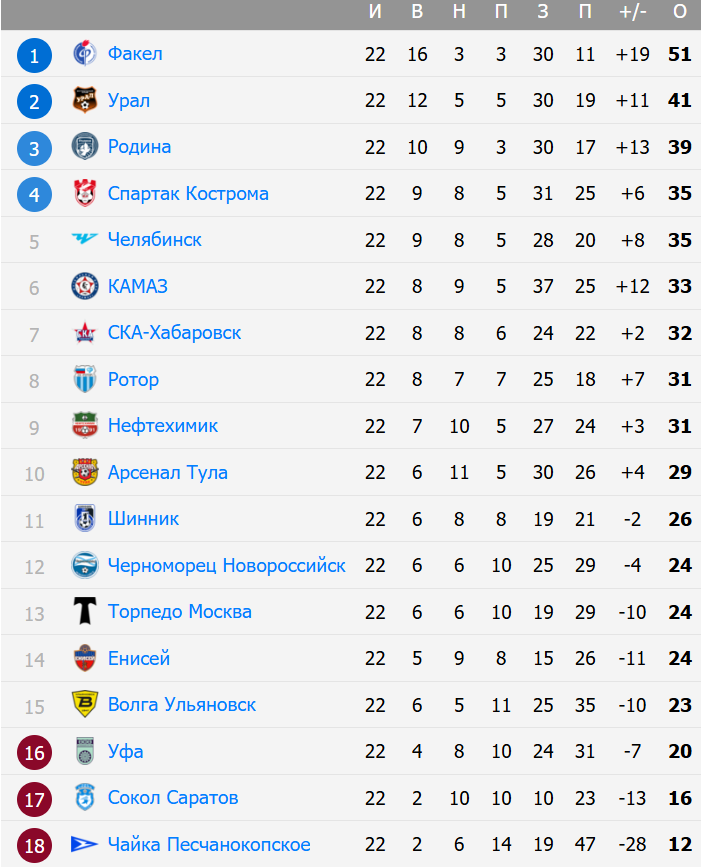Click the 'И' games played column header

coord(375,12)
